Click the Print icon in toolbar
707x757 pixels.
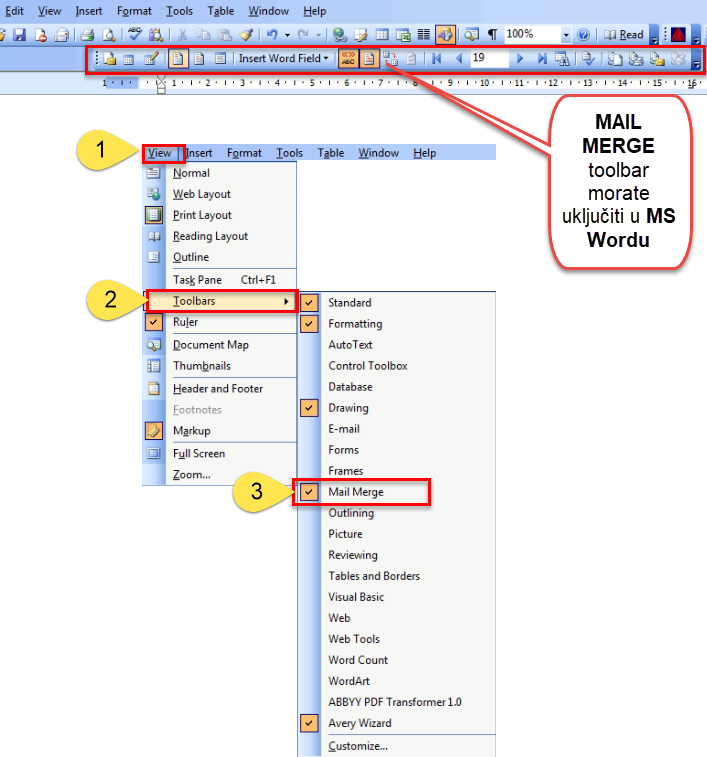tap(87, 35)
